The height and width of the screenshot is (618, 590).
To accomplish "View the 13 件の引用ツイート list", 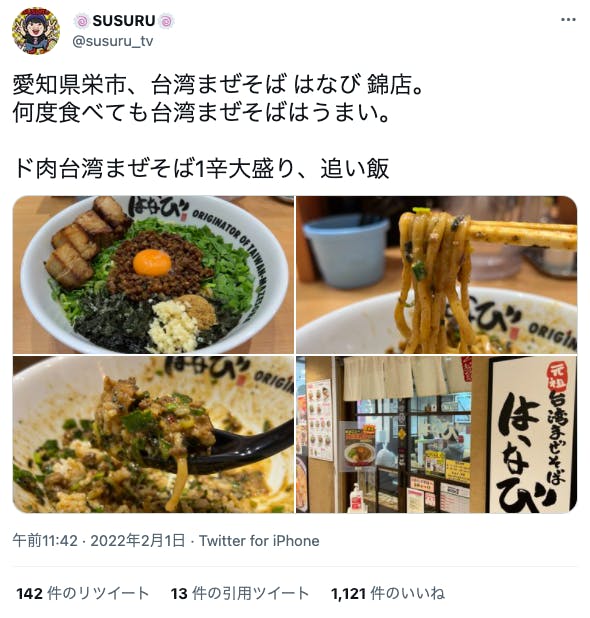I will pyautogui.click(x=240, y=593).
